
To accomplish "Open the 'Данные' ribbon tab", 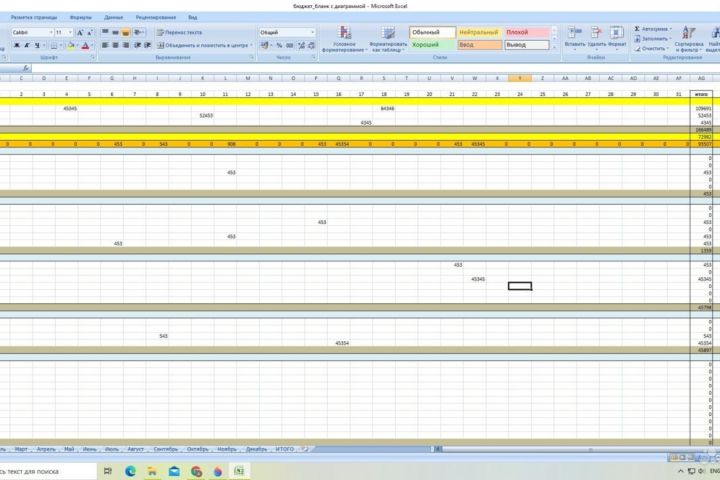I will point(113,17).
